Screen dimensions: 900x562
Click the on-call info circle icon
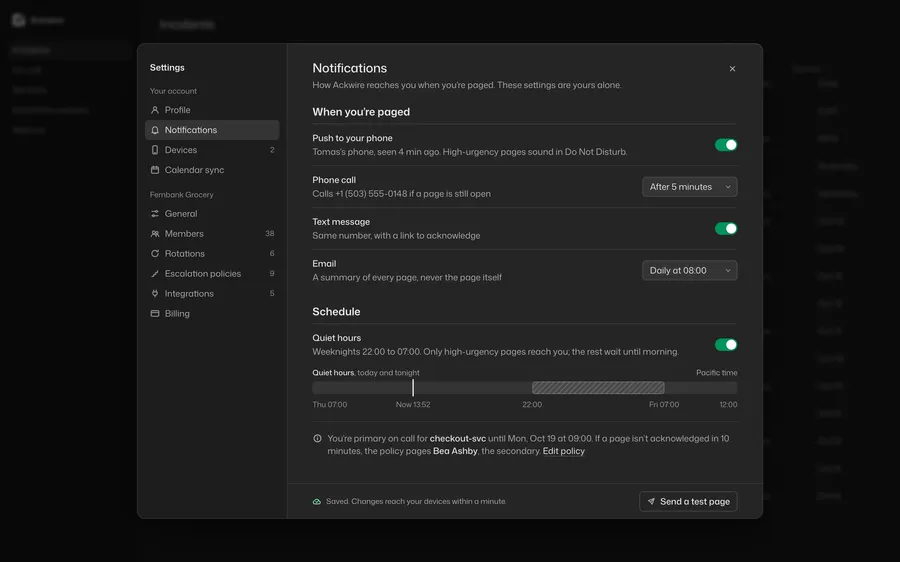pyautogui.click(x=317, y=439)
